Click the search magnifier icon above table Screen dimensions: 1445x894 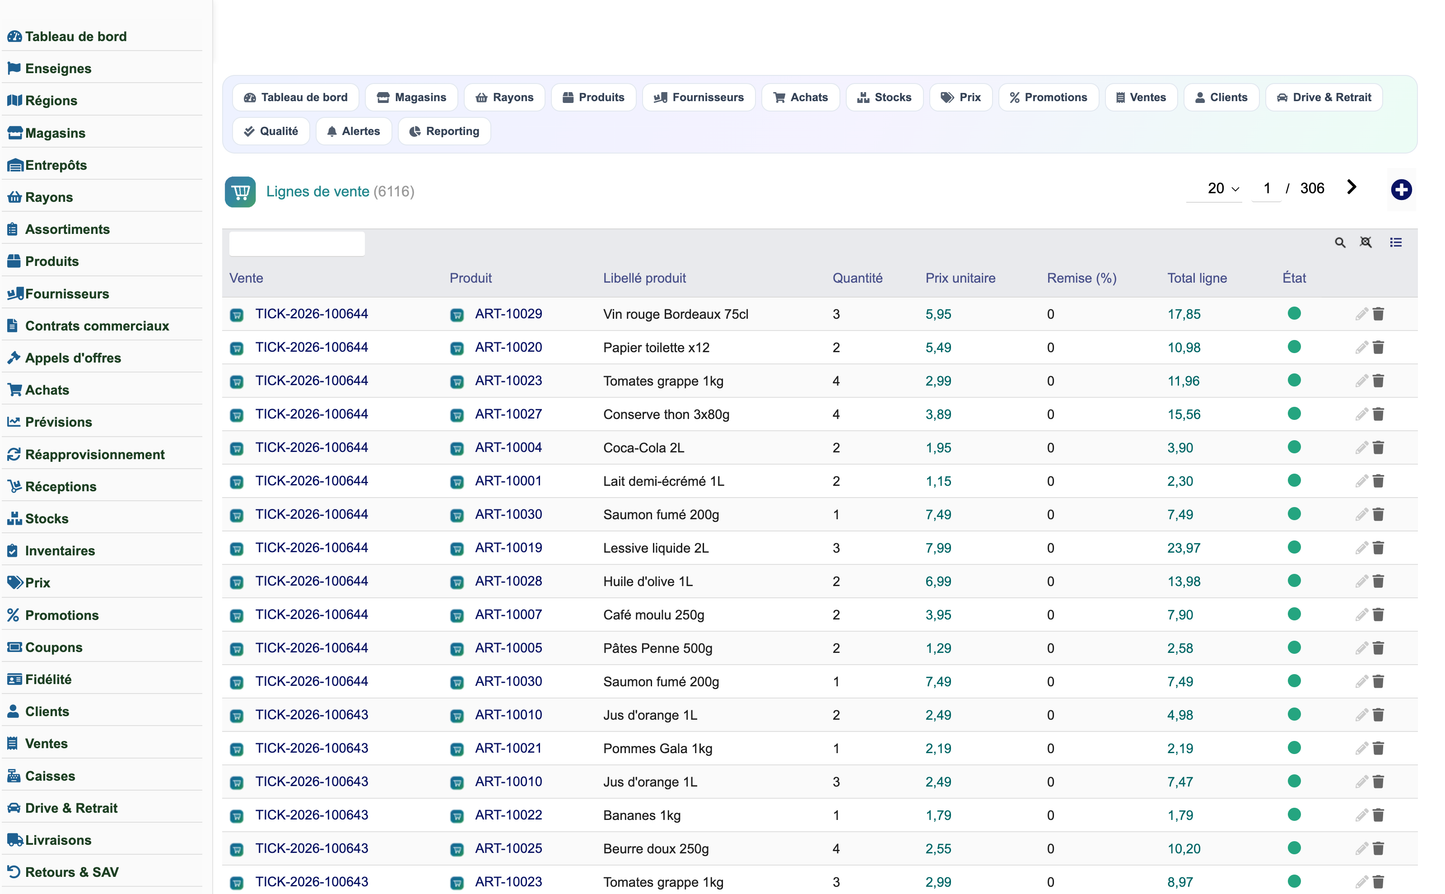(1340, 243)
